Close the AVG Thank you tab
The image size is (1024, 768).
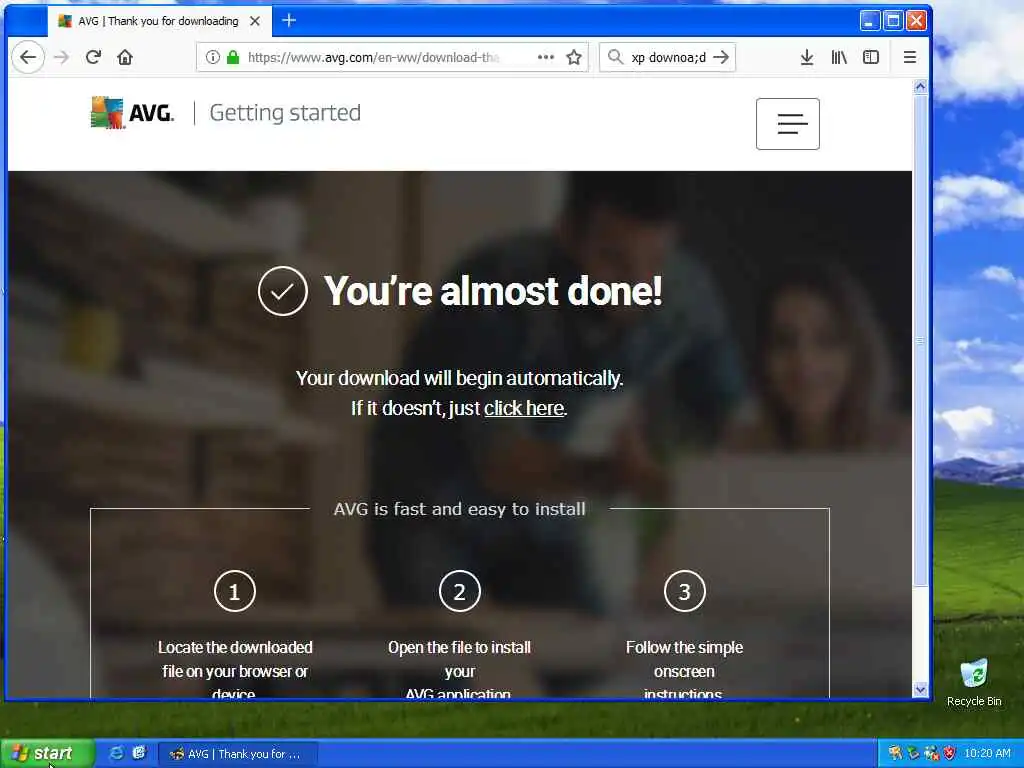click(x=255, y=21)
